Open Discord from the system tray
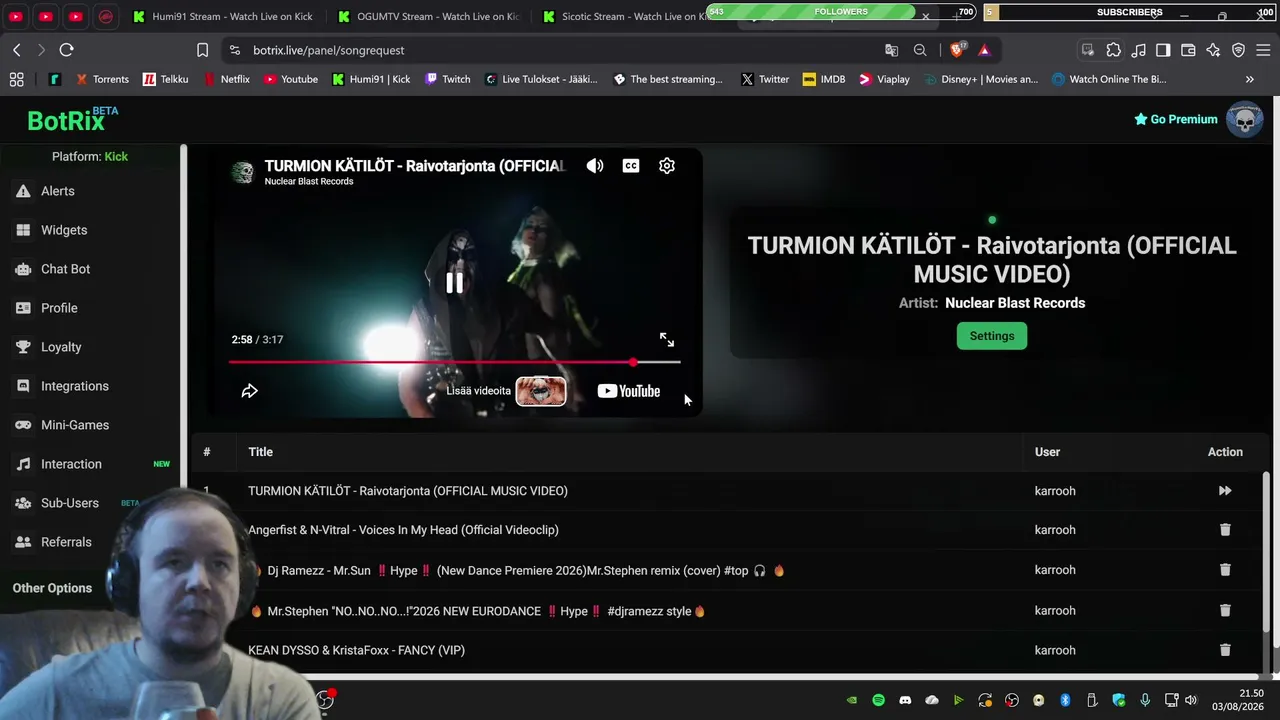 click(905, 700)
